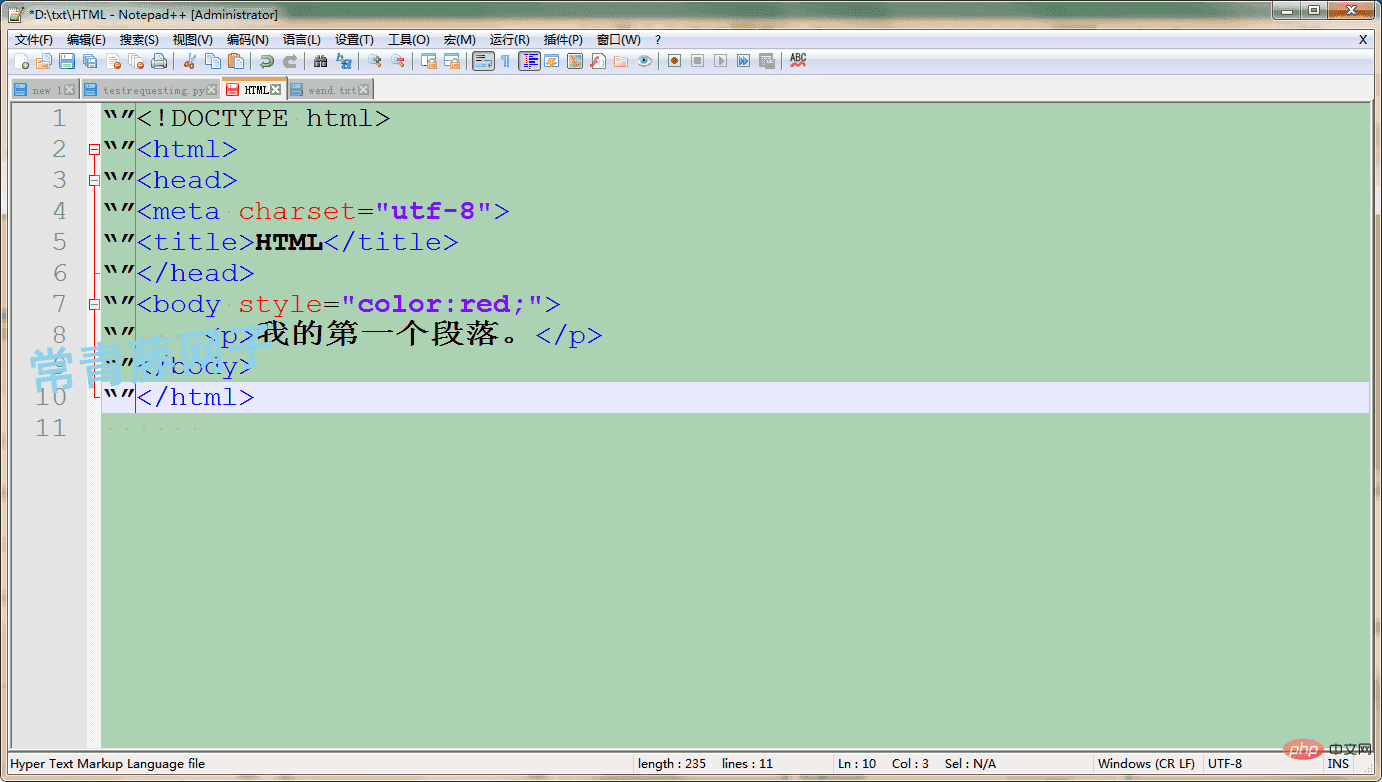Start macro recording with the record icon
Image resolution: width=1382 pixels, height=782 pixels.
point(674,61)
